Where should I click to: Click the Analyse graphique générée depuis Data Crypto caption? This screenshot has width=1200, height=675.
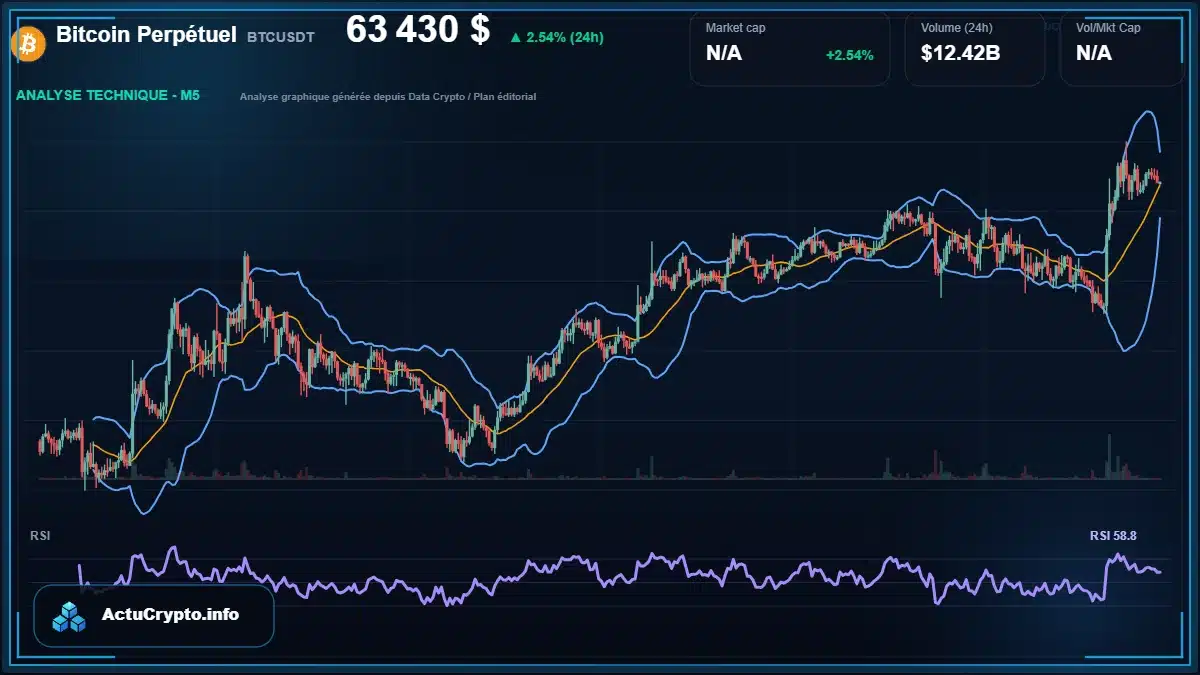click(388, 97)
